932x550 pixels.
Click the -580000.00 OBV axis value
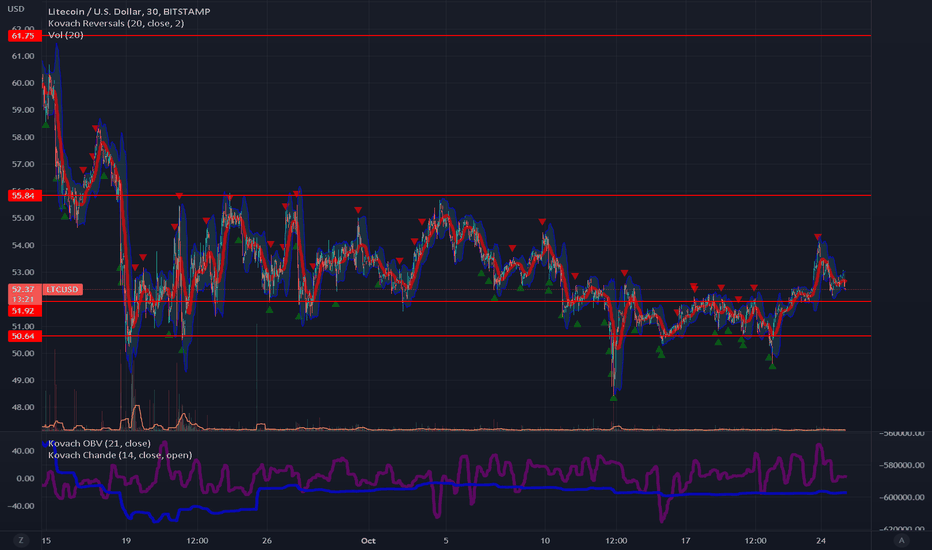(x=902, y=465)
